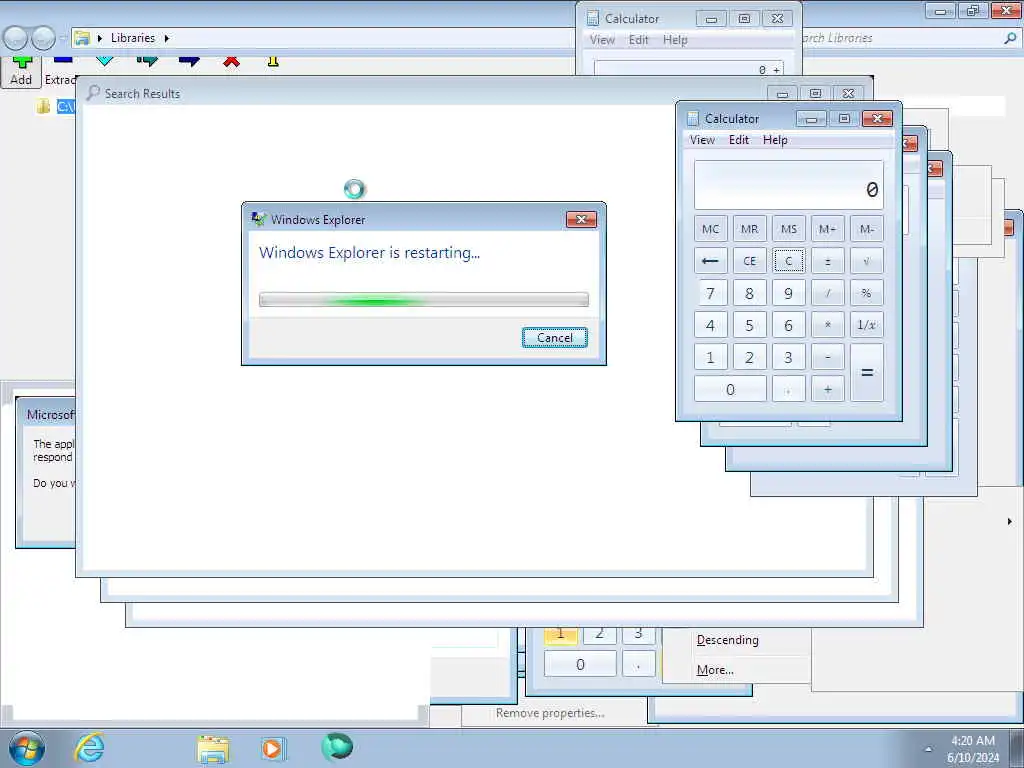Open the Help menu of front Calculator
Screen dimensions: 1024x768
775,140
